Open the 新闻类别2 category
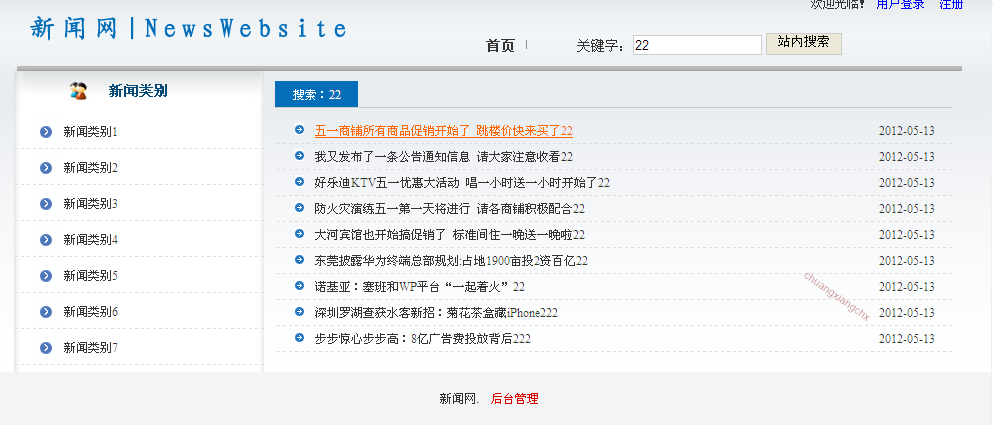Viewport: 993px width, 425px height. [x=91, y=168]
